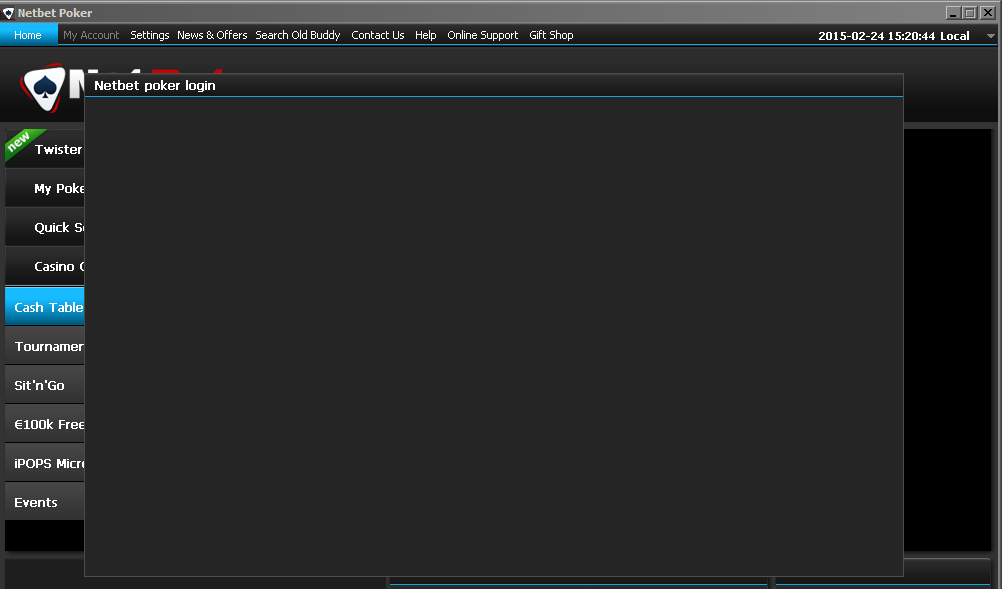Open the Sit'n'Go sidebar button
The height and width of the screenshot is (589, 1002).
(x=45, y=385)
